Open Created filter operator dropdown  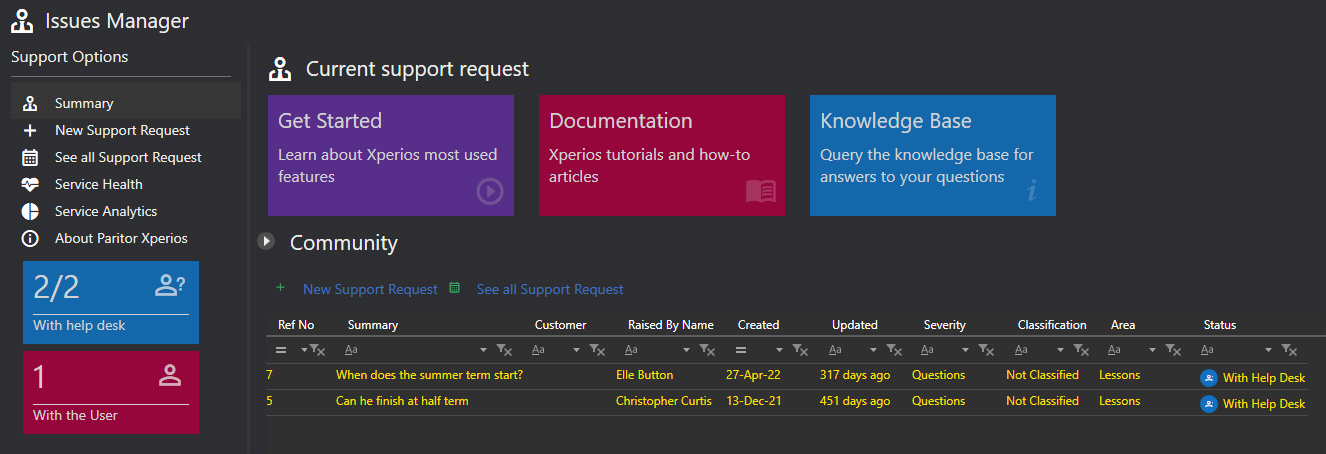[779, 350]
